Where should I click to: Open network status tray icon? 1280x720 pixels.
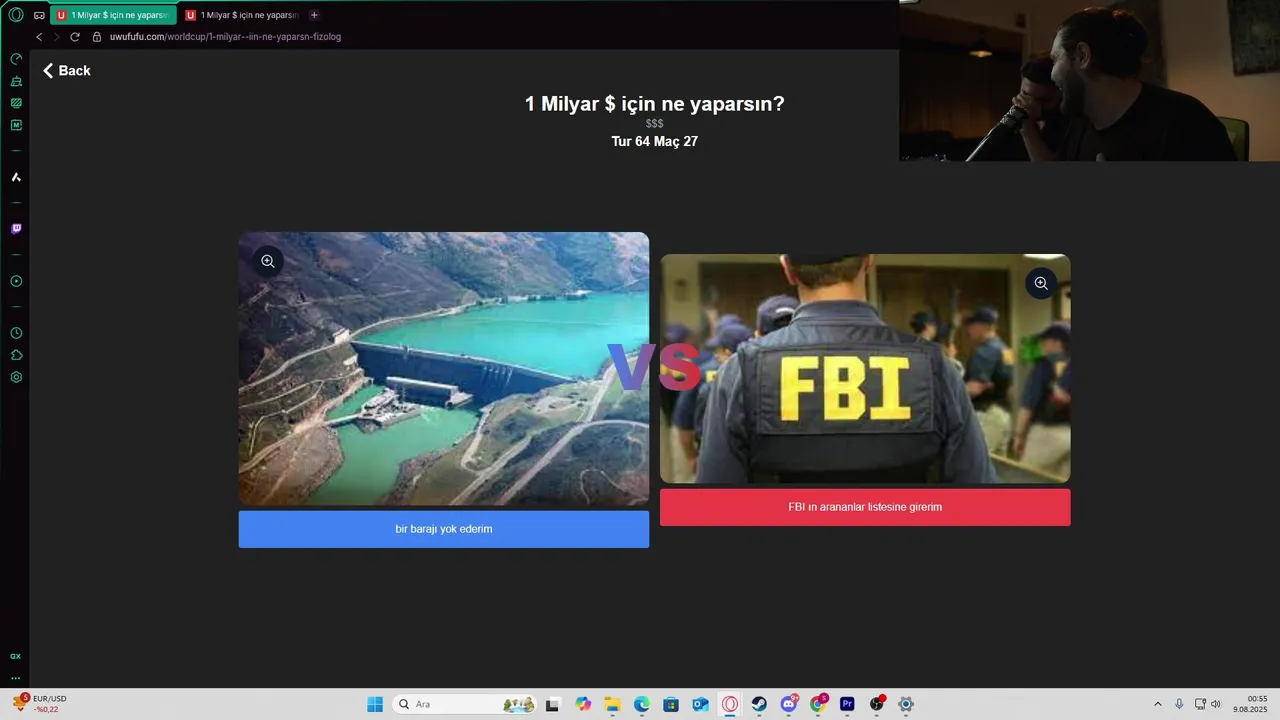(x=1200, y=704)
